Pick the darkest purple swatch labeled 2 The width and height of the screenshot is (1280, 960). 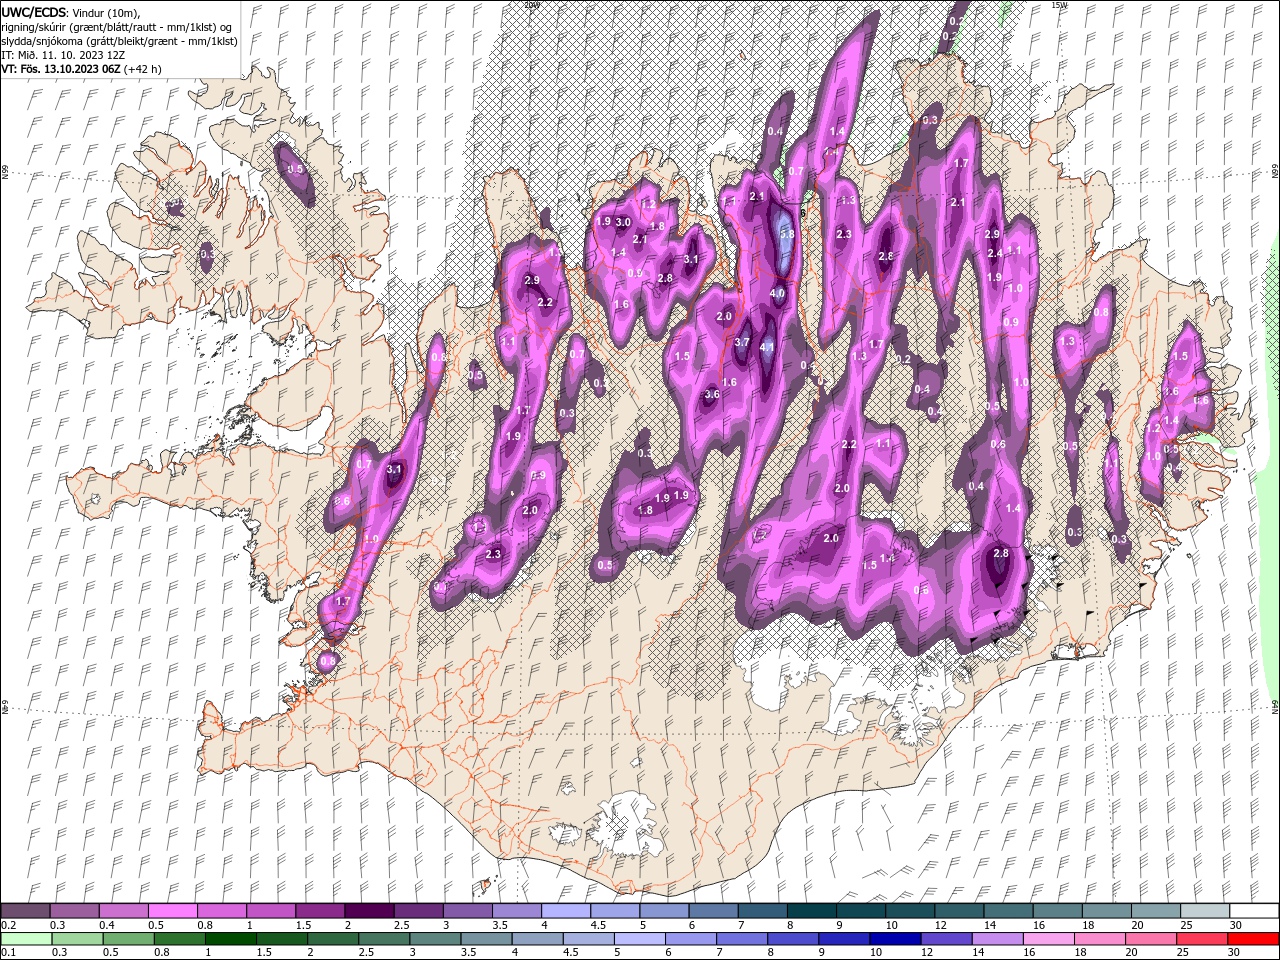(368, 911)
